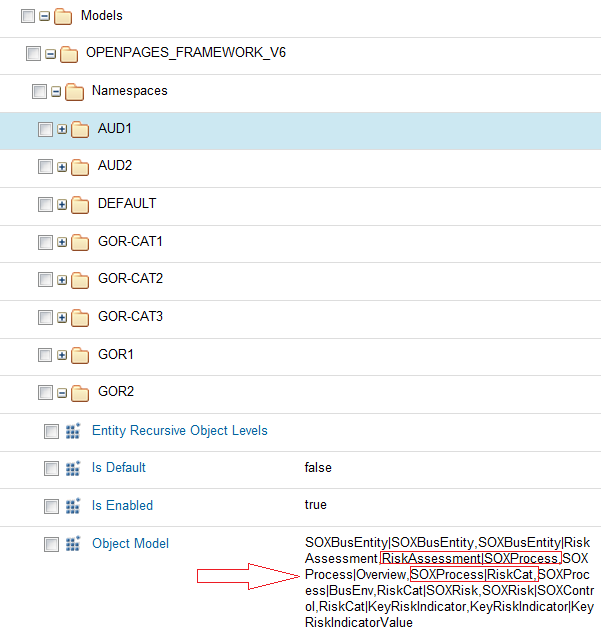Check the GOR2 checkbox

click(x=45, y=392)
